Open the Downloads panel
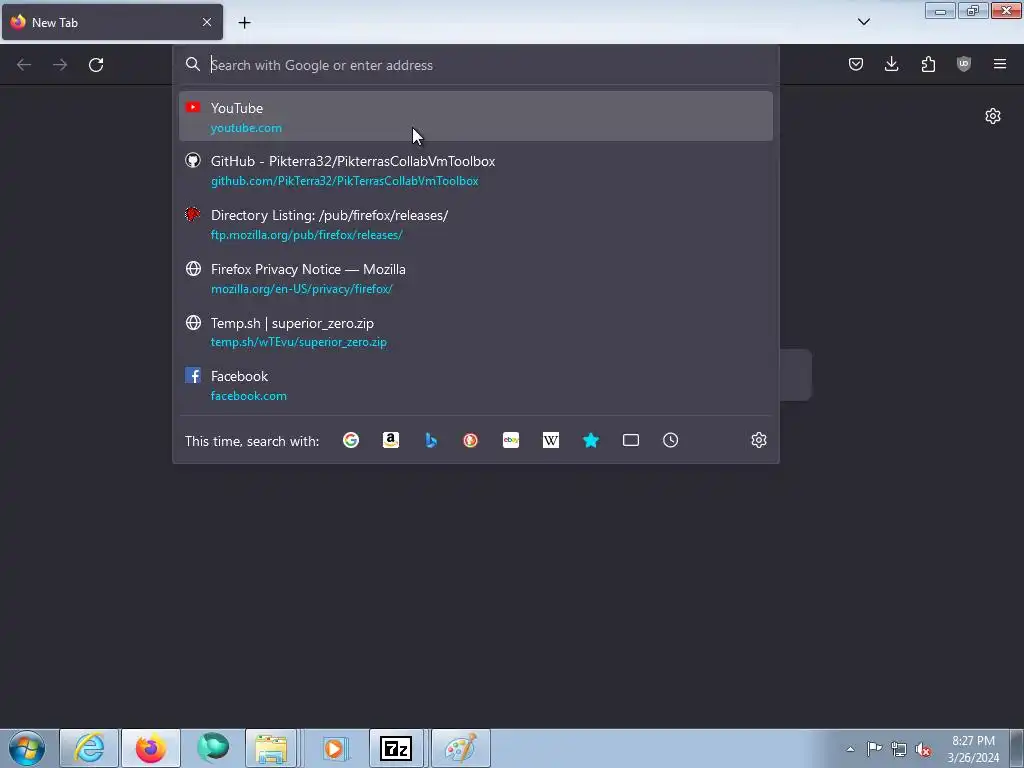The width and height of the screenshot is (1024, 768). (x=891, y=64)
